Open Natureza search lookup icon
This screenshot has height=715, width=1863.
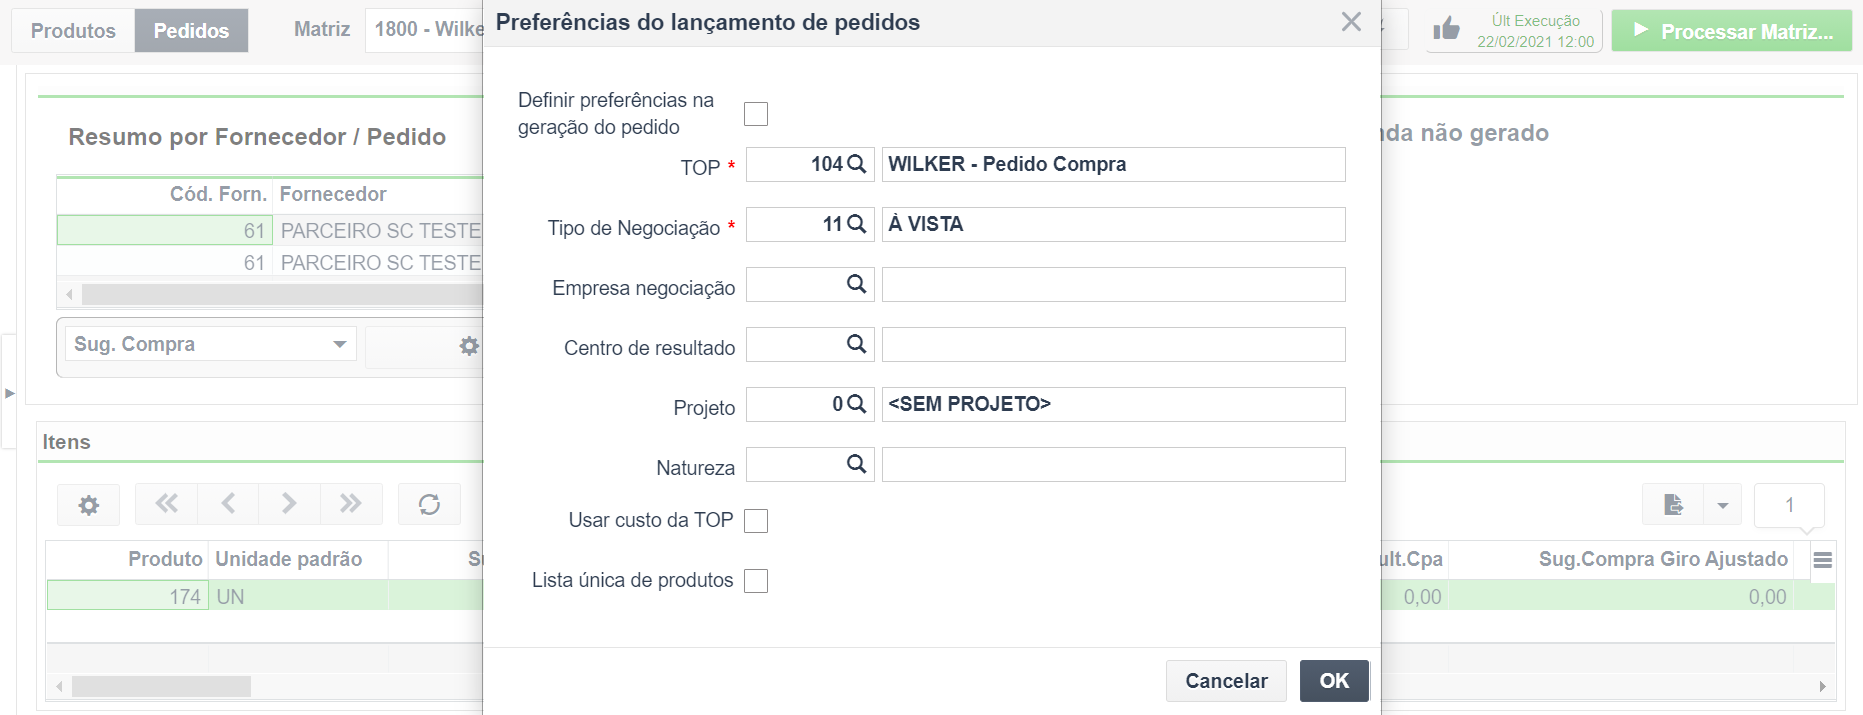pyautogui.click(x=857, y=464)
